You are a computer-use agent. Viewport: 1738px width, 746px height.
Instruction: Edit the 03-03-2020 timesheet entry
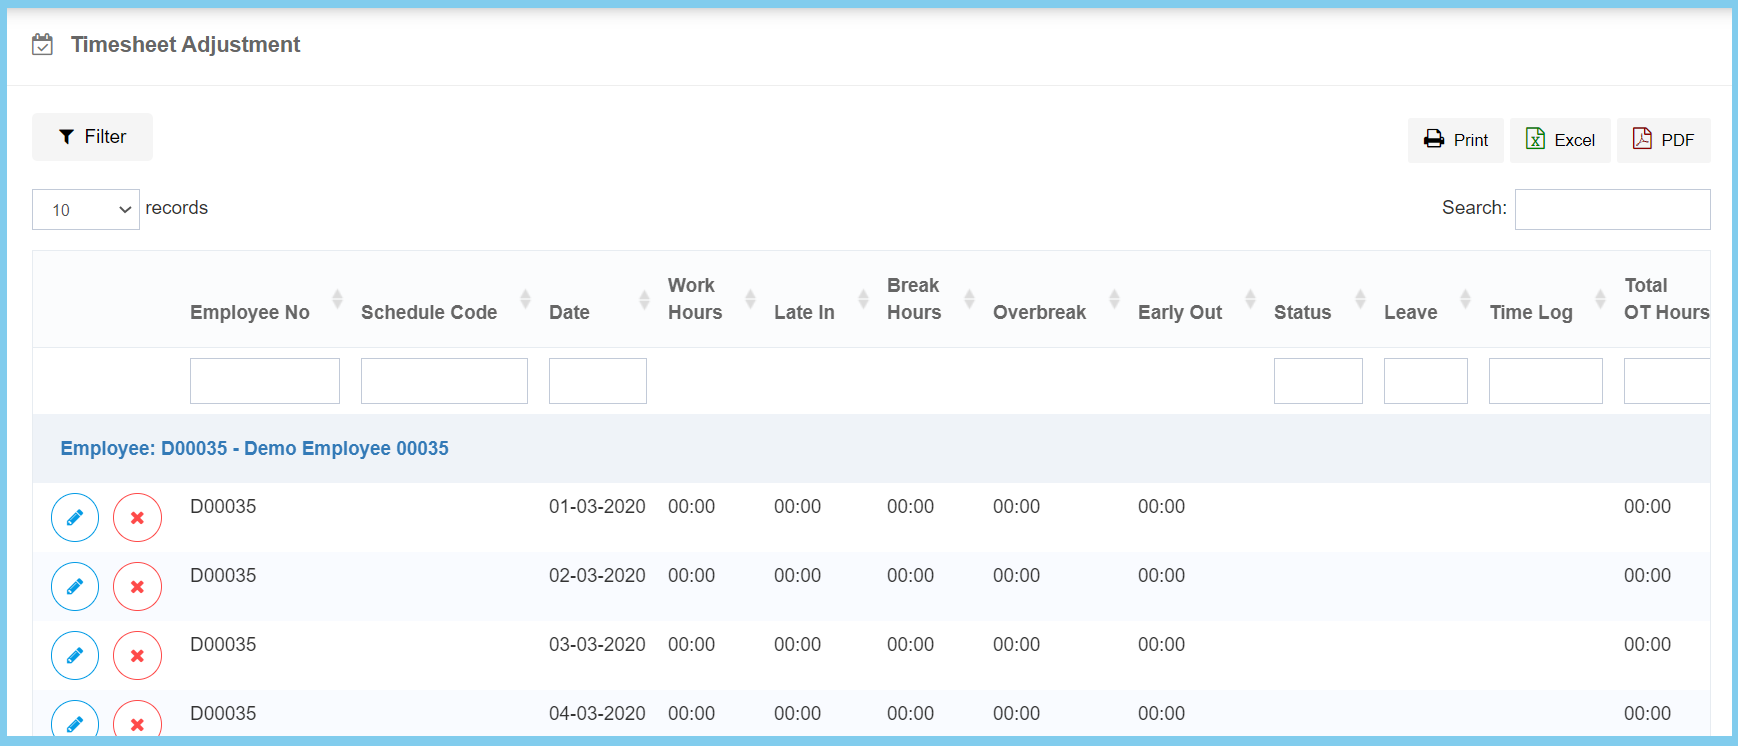coord(75,655)
